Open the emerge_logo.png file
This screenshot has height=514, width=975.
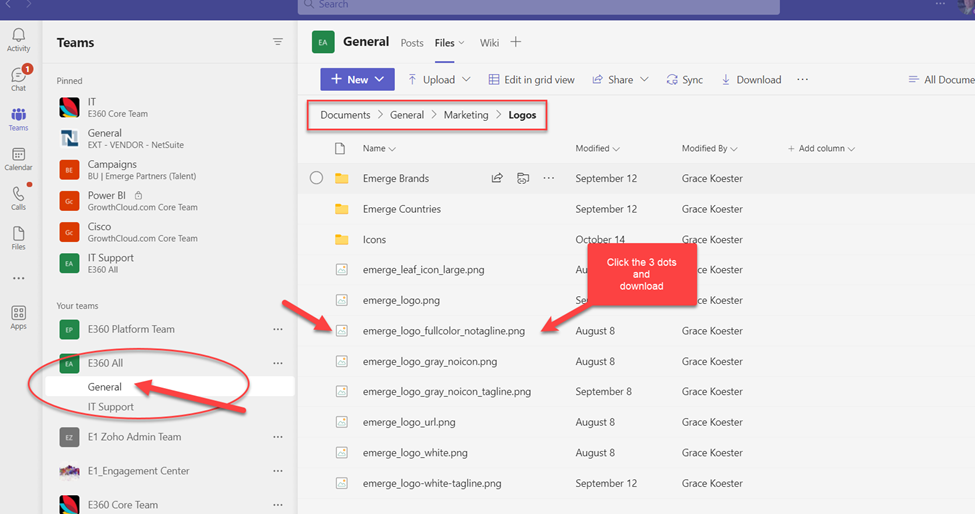(x=401, y=300)
